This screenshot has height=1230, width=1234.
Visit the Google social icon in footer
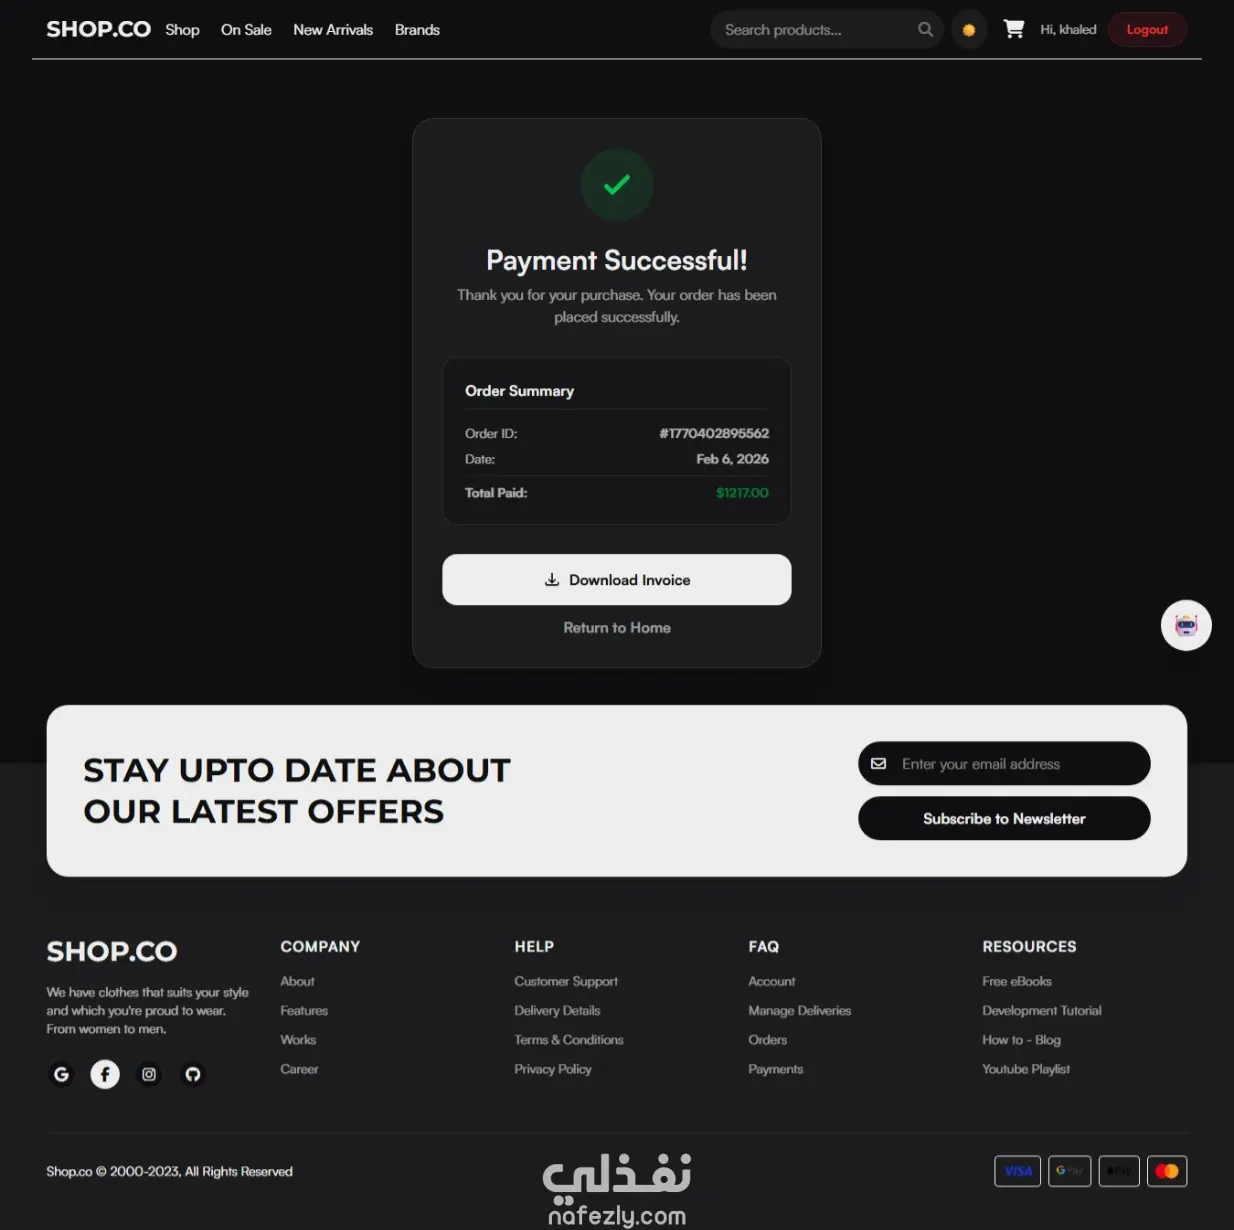[61, 1074]
